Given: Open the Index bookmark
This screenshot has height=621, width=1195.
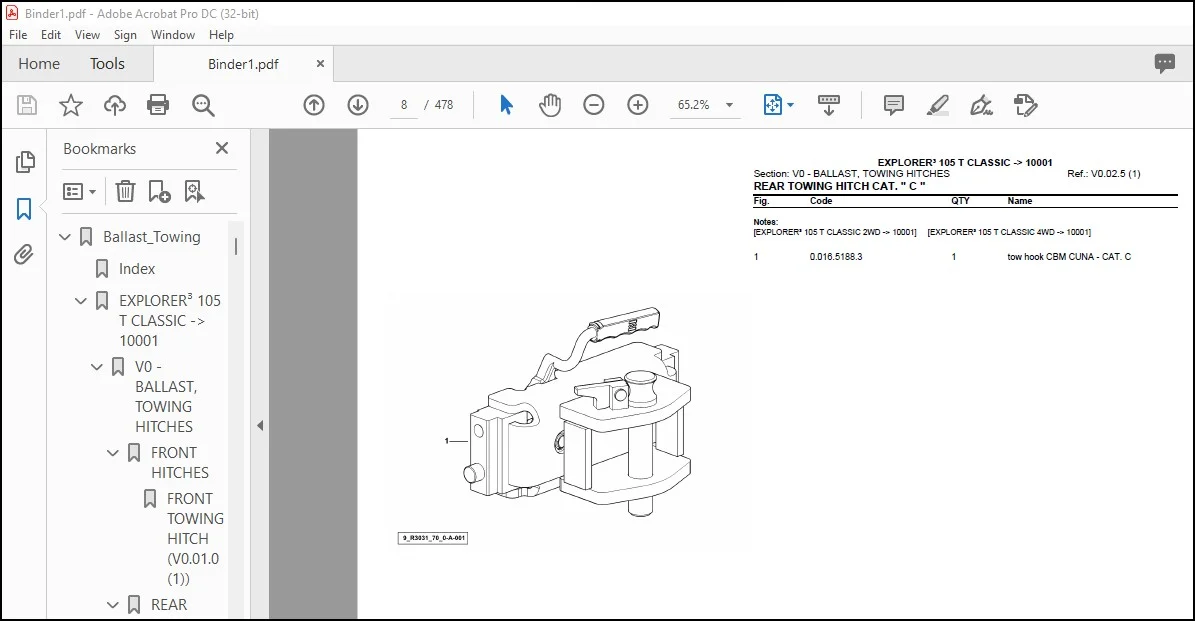Looking at the screenshot, I should (x=137, y=269).
